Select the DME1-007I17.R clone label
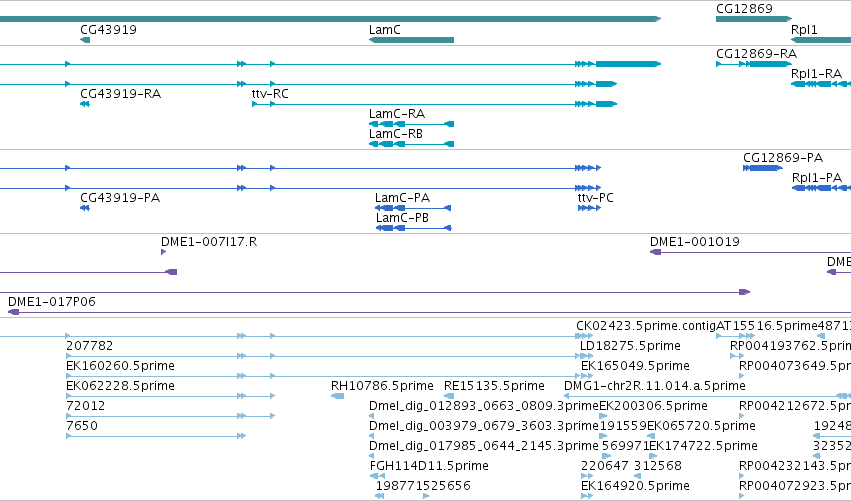851x501 pixels. 209,242
